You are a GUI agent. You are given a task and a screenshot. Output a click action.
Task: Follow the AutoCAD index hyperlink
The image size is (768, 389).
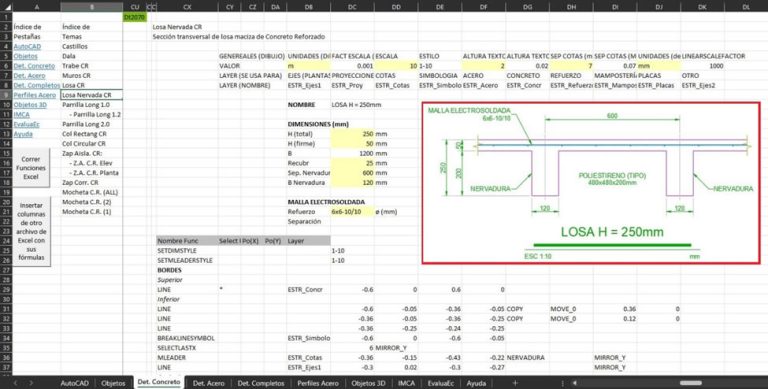pos(27,47)
